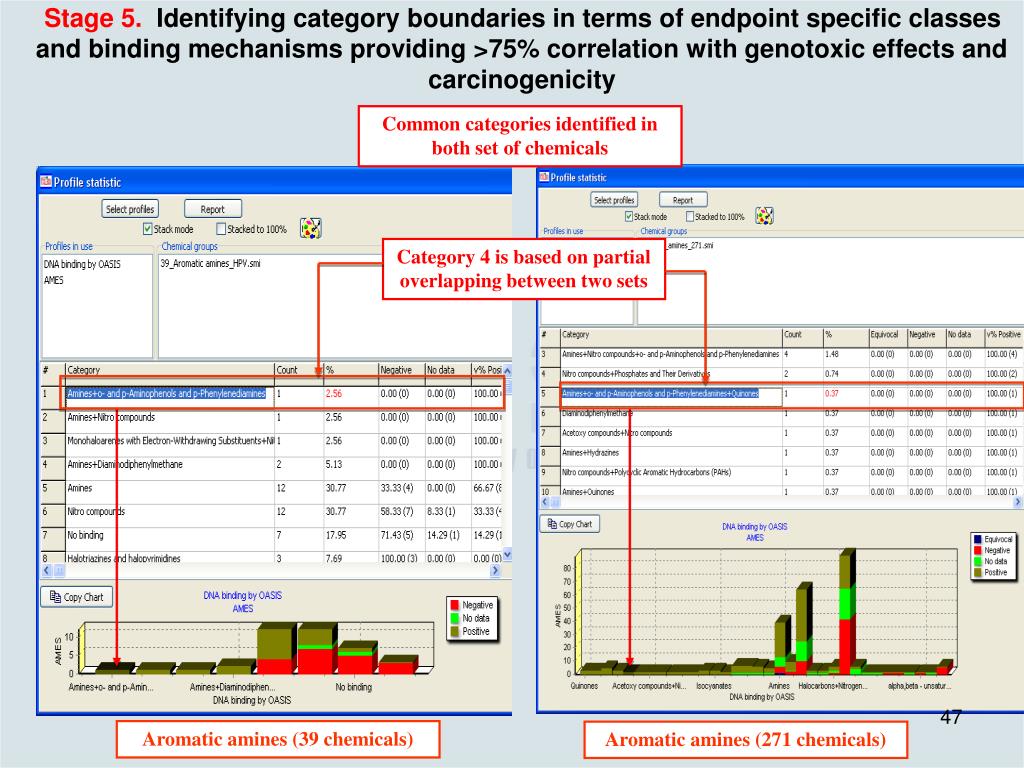Enable Stacked to 100% in left window

pyautogui.click(x=221, y=229)
